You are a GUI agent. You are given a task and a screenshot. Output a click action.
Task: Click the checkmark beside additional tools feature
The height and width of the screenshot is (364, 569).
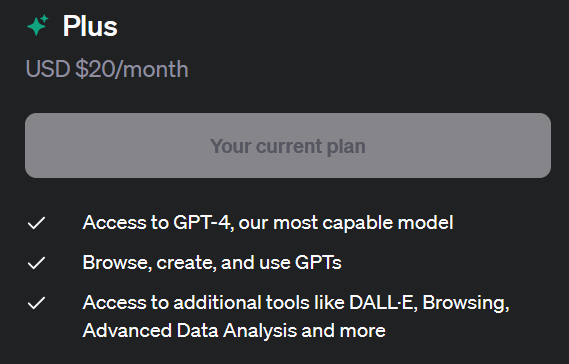pos(36,303)
